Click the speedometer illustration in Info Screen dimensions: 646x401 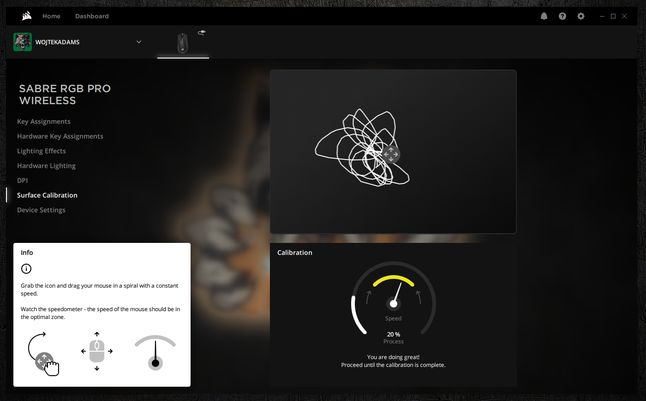(x=155, y=352)
